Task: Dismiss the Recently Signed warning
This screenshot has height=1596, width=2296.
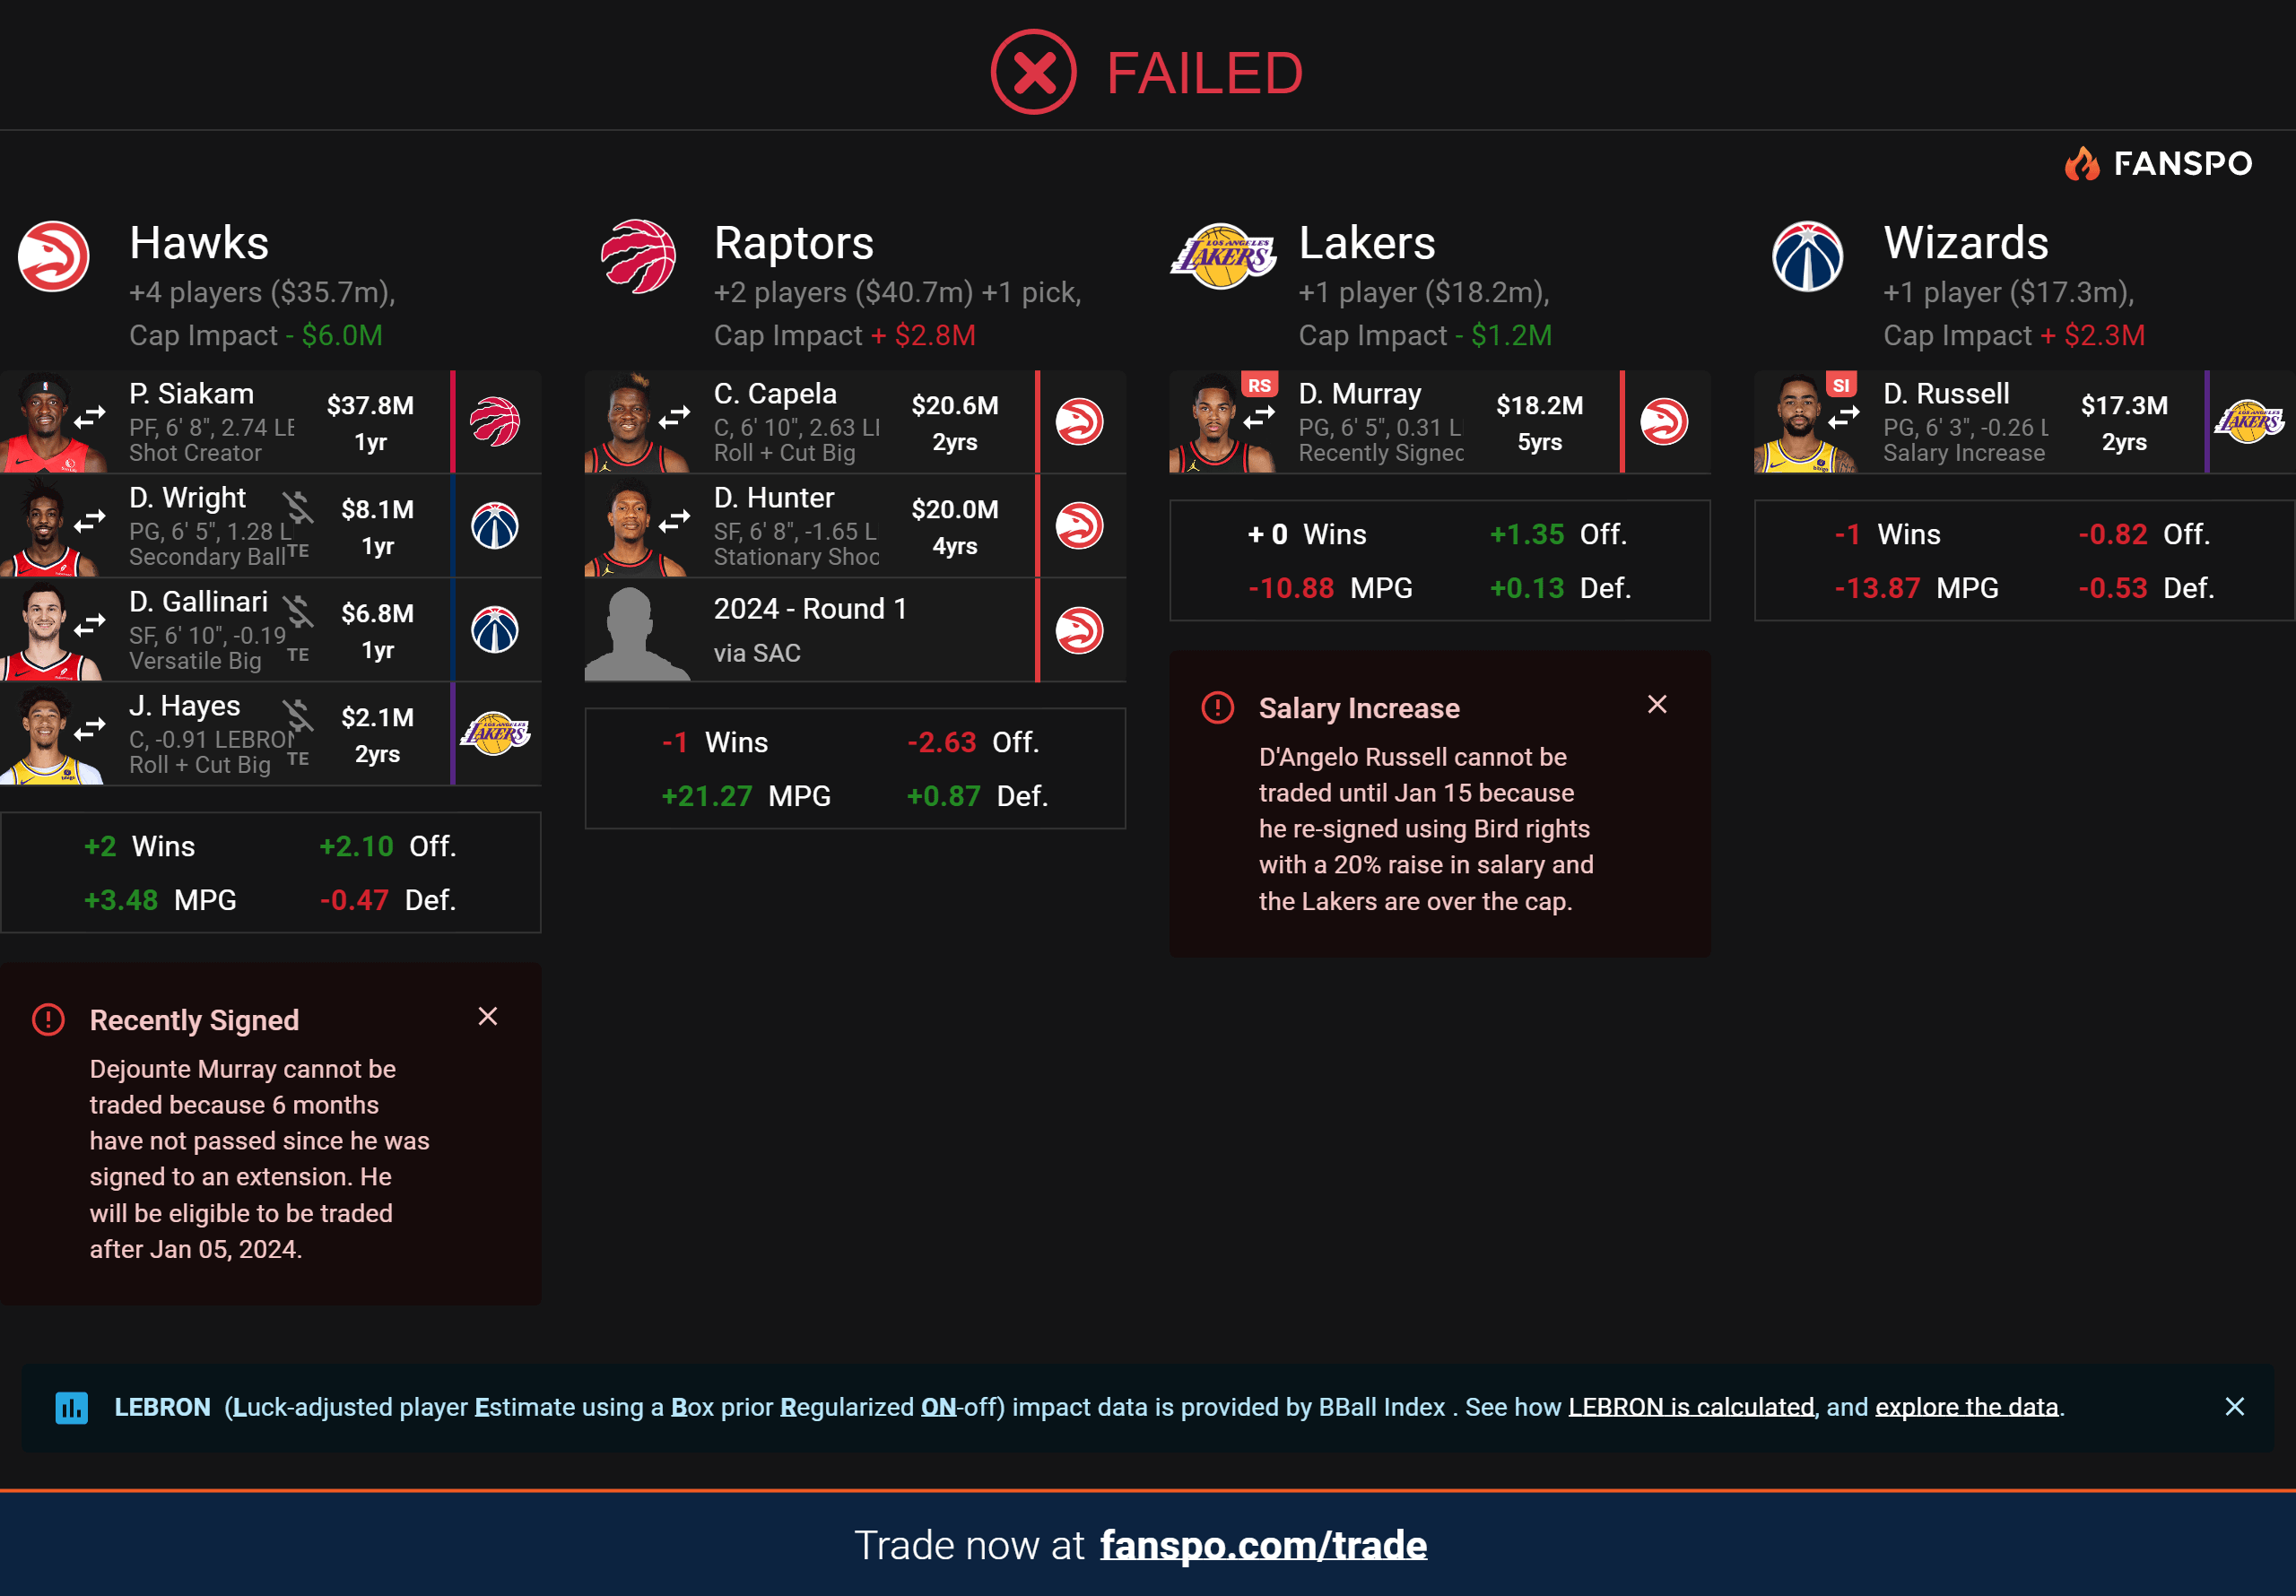Action: coord(488,1017)
